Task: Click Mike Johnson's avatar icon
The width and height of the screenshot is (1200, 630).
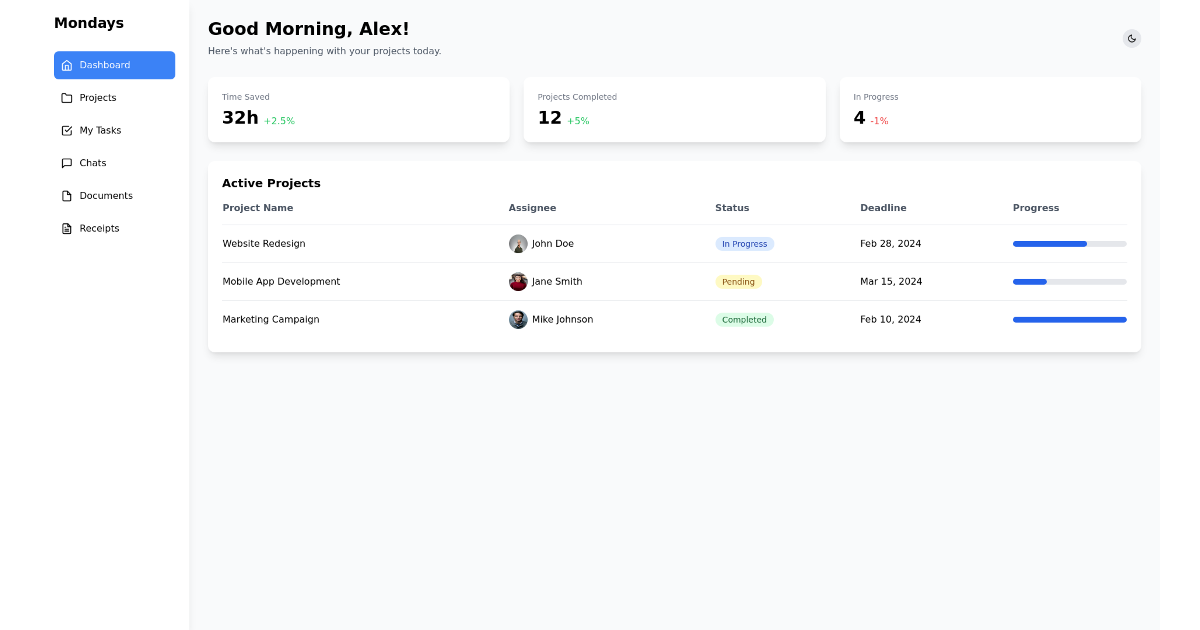Action: (x=518, y=319)
